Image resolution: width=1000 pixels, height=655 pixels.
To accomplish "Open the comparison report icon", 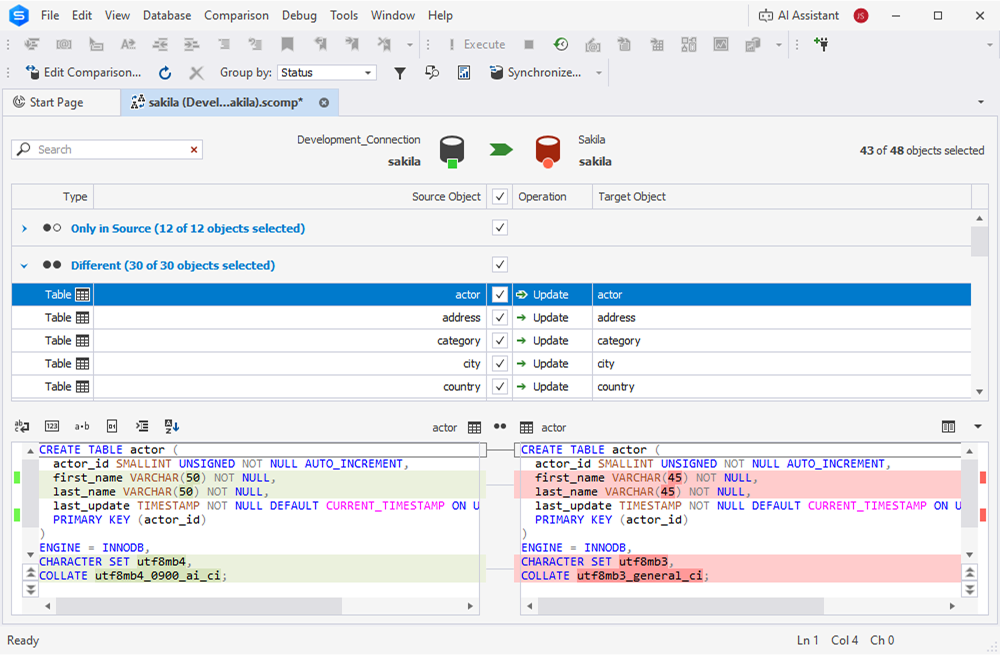I will pyautogui.click(x=464, y=73).
